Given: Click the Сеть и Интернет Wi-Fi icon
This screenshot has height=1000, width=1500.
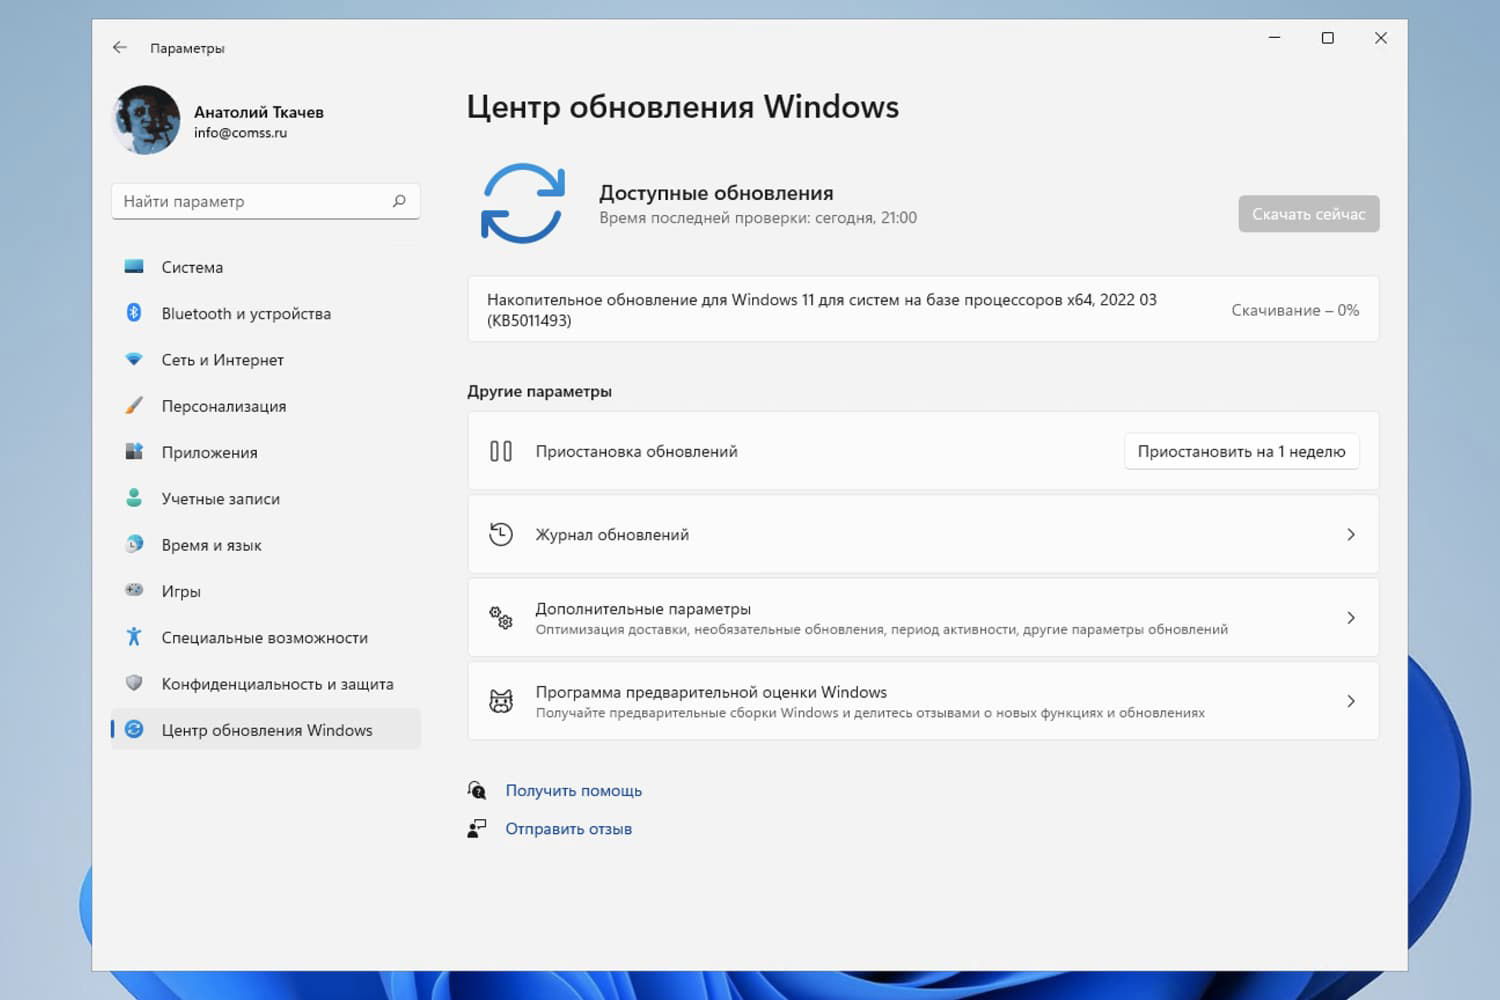Looking at the screenshot, I should pyautogui.click(x=134, y=359).
